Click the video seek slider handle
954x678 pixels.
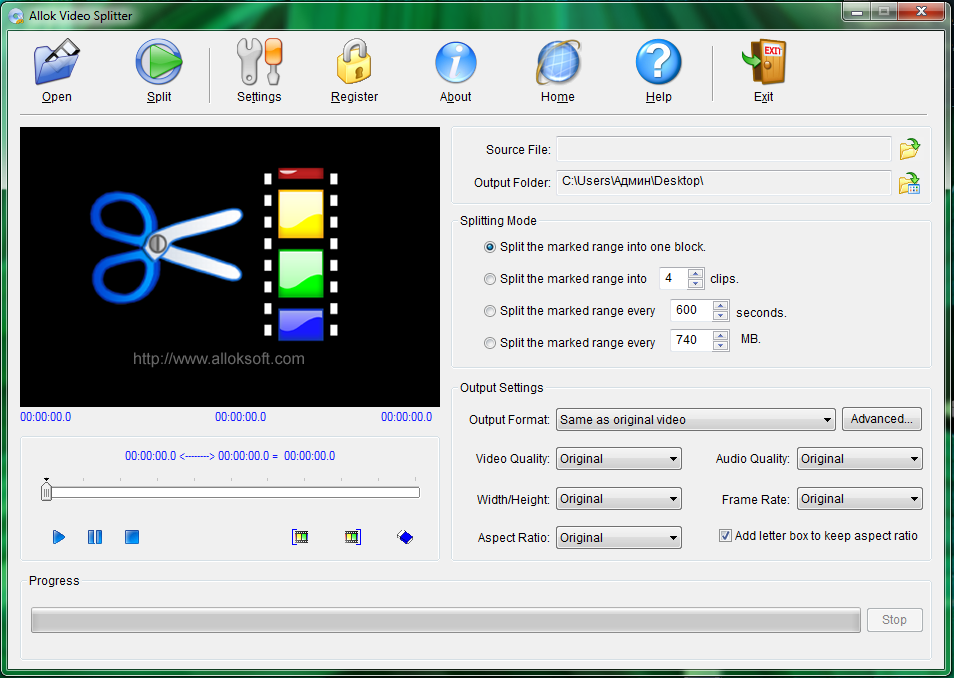tap(46, 492)
